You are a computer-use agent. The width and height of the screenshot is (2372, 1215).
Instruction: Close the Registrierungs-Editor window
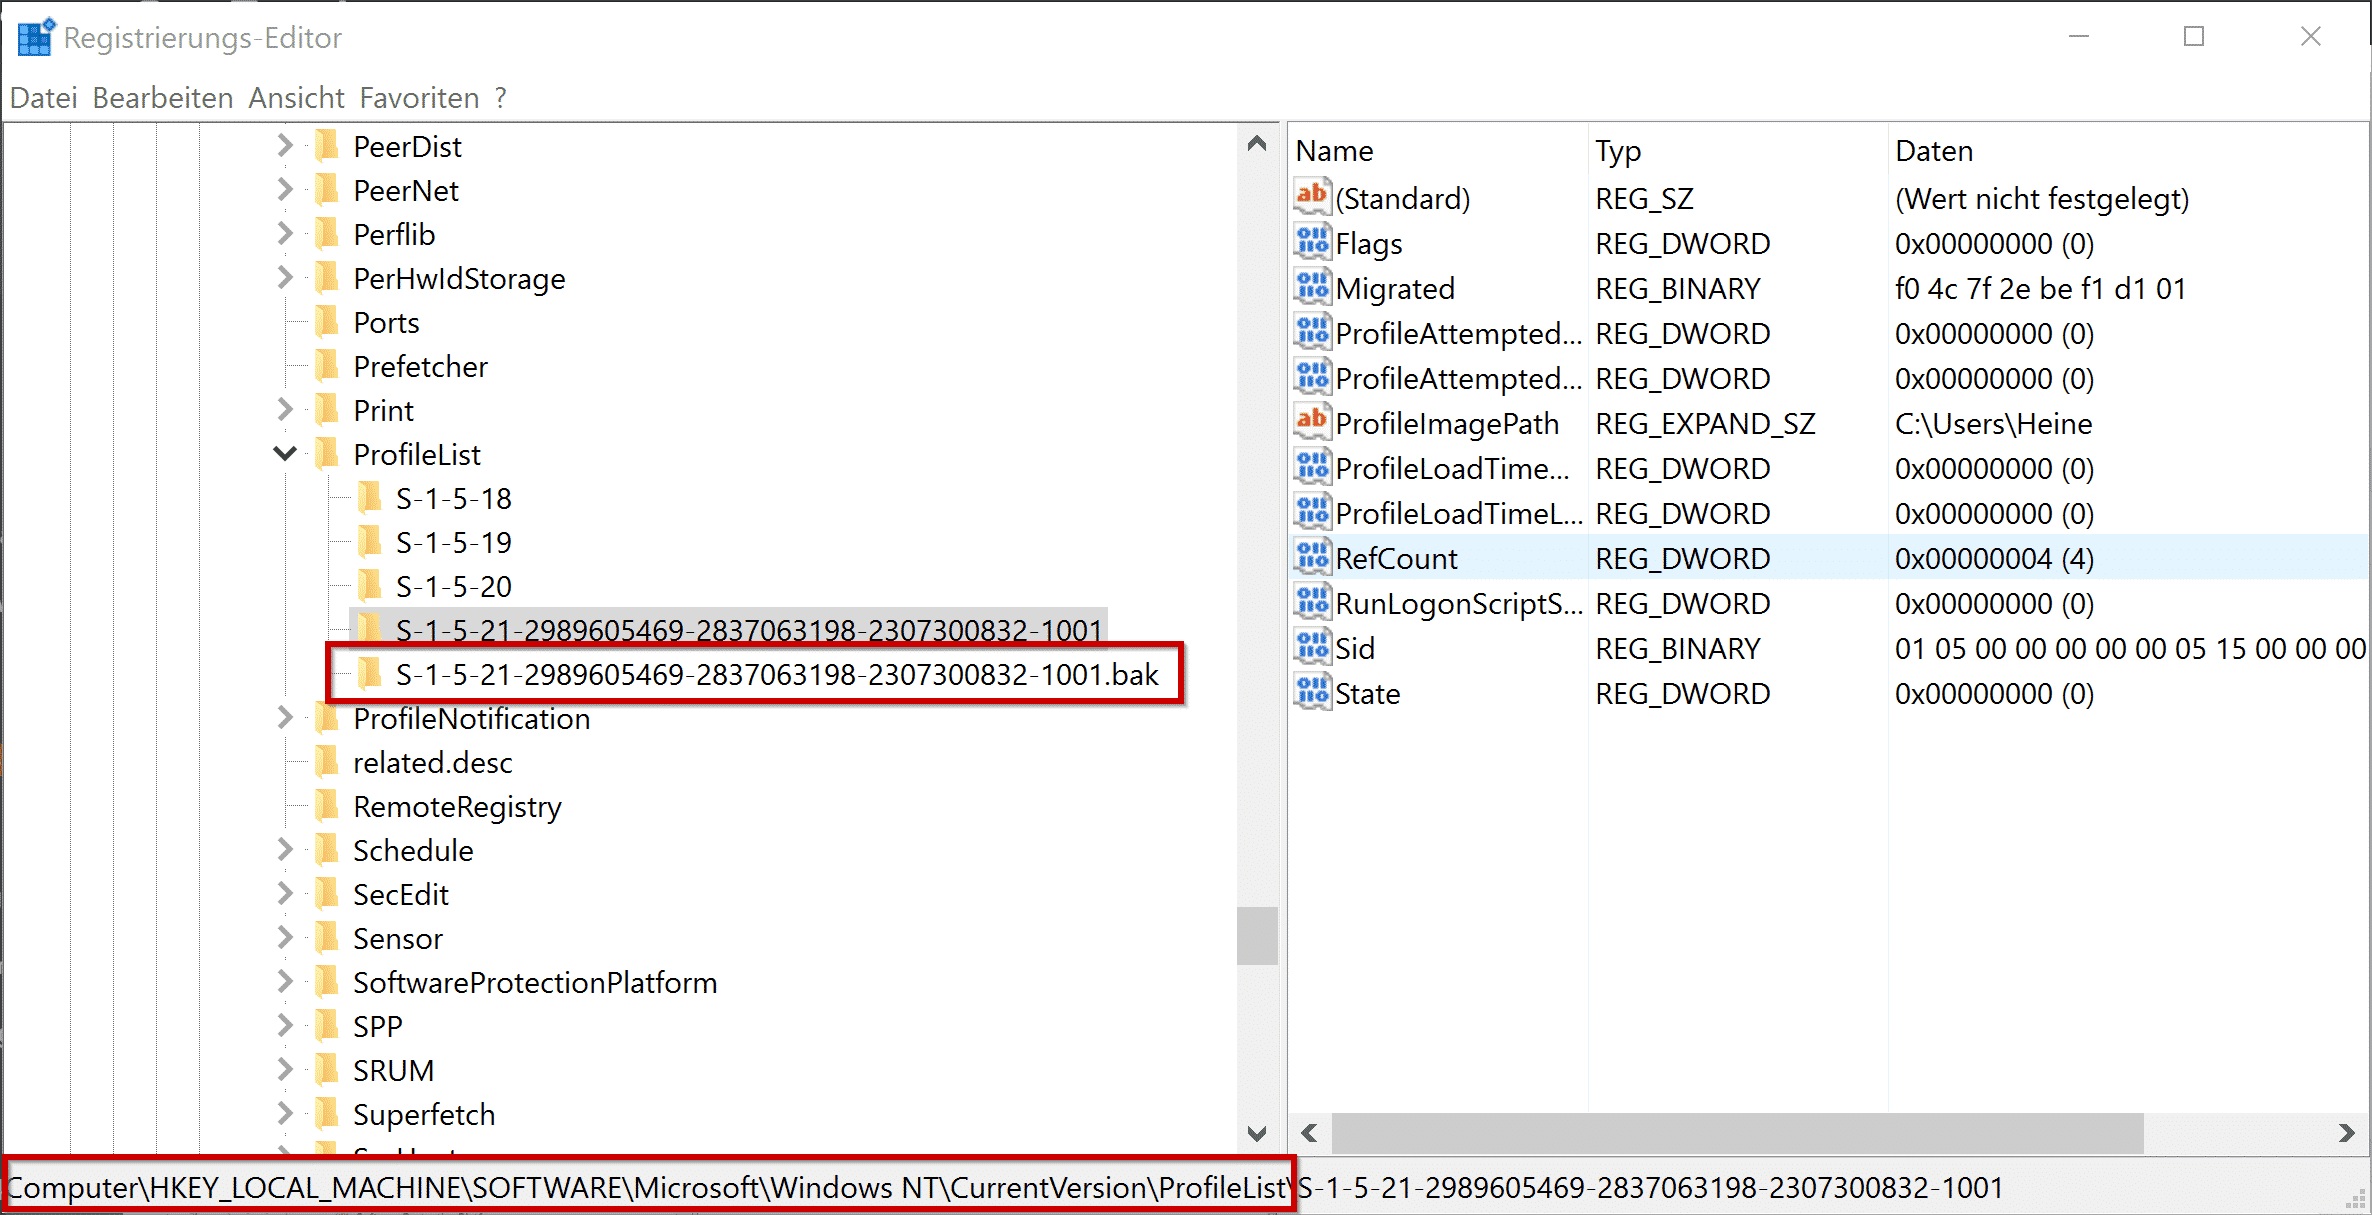(x=2311, y=37)
